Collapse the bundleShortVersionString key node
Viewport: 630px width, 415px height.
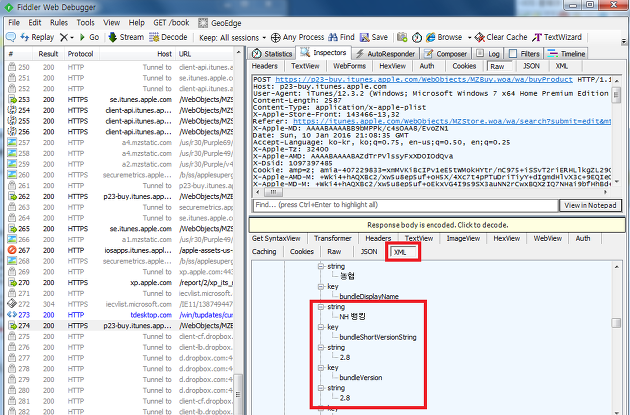pos(321,327)
